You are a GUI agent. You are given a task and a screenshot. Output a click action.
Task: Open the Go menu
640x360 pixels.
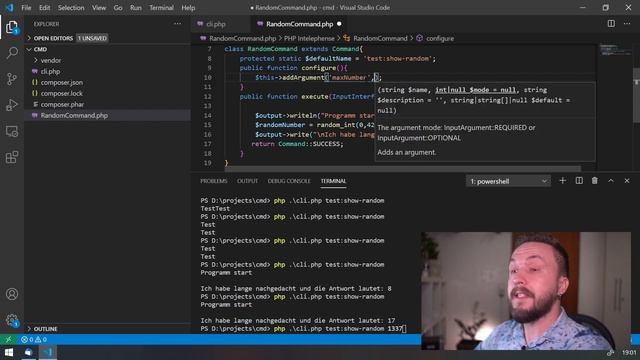coord(118,7)
